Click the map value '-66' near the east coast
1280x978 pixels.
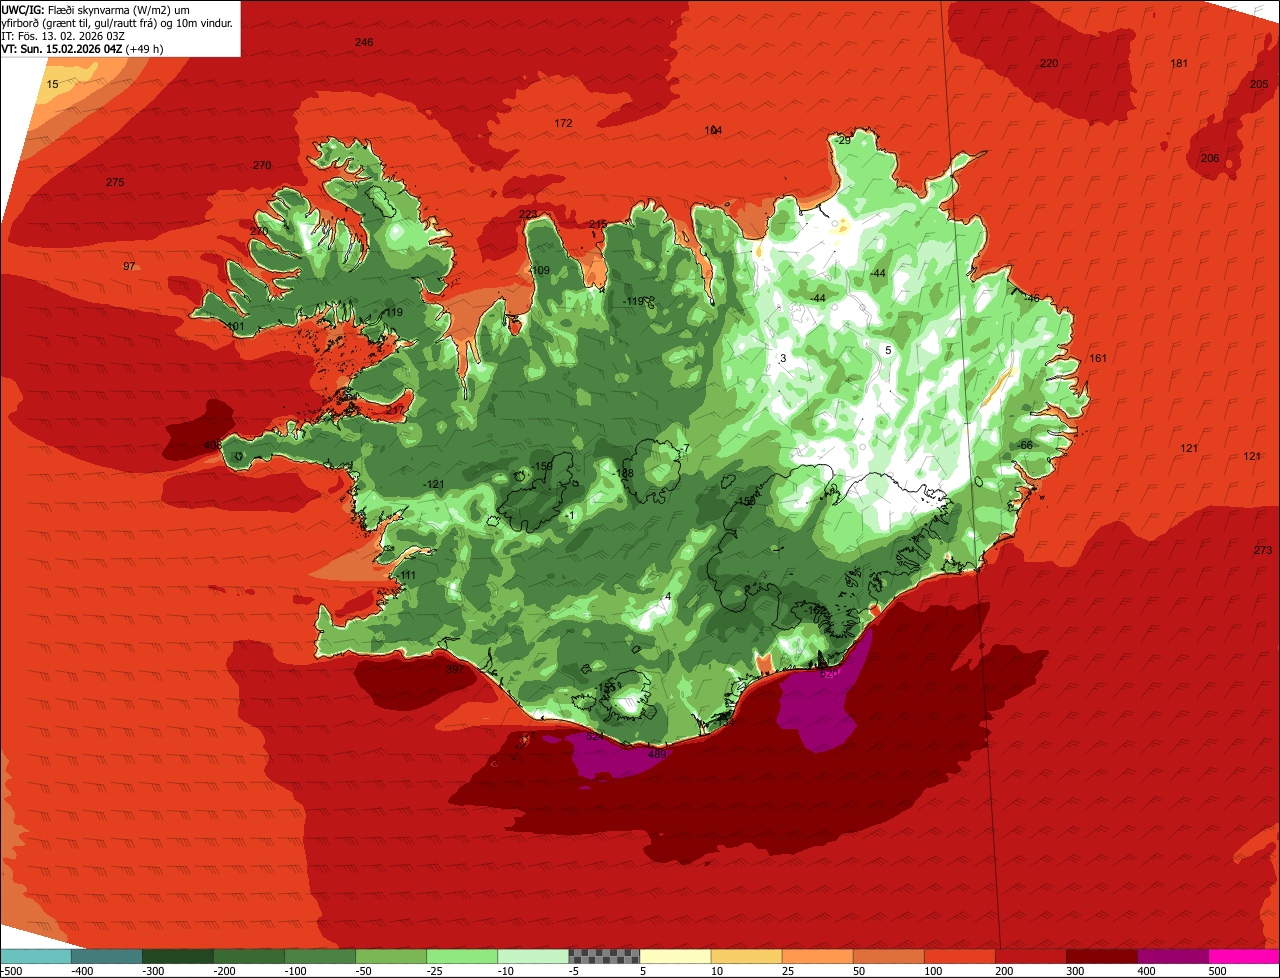click(x=1024, y=444)
